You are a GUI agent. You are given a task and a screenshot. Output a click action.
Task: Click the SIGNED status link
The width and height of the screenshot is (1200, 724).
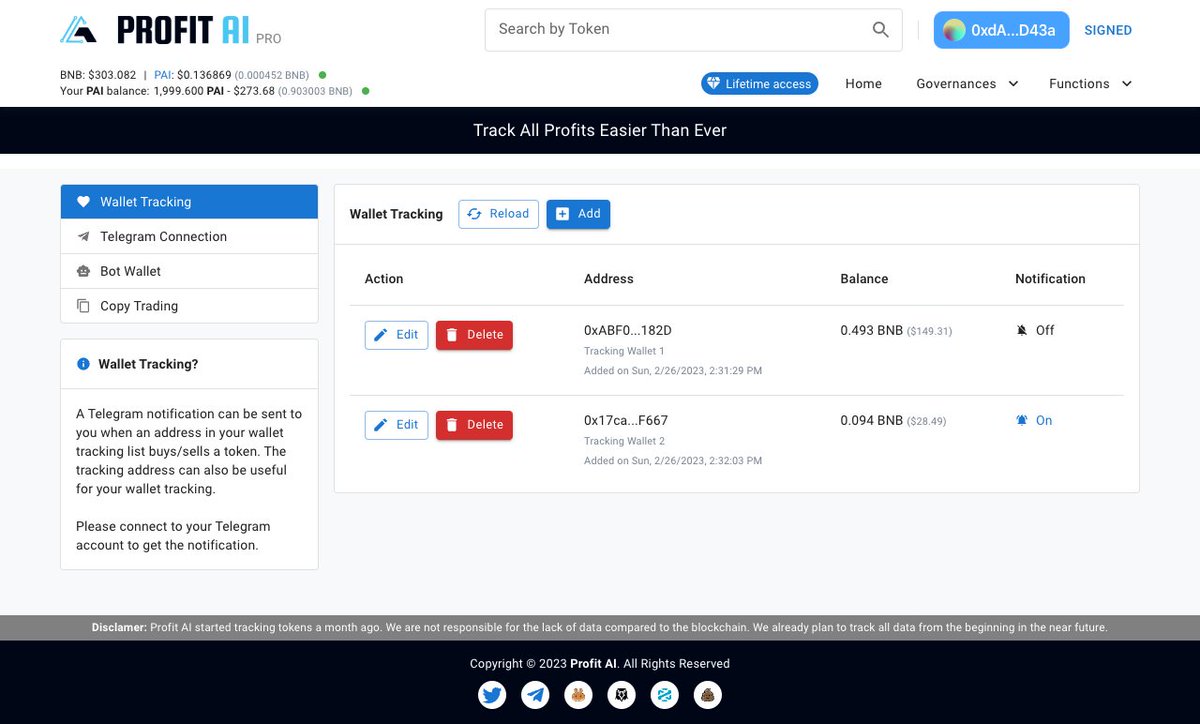click(x=1108, y=30)
